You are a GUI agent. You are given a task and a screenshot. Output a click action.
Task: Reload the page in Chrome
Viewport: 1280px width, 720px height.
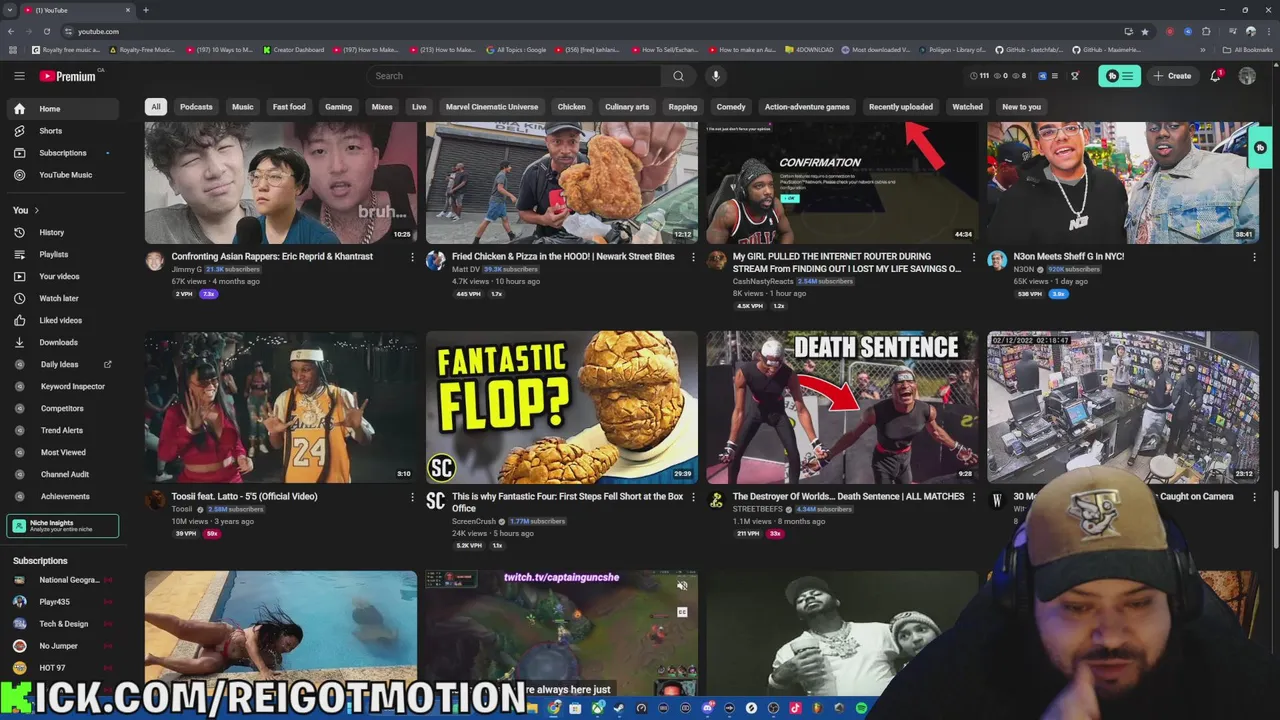[46, 31]
